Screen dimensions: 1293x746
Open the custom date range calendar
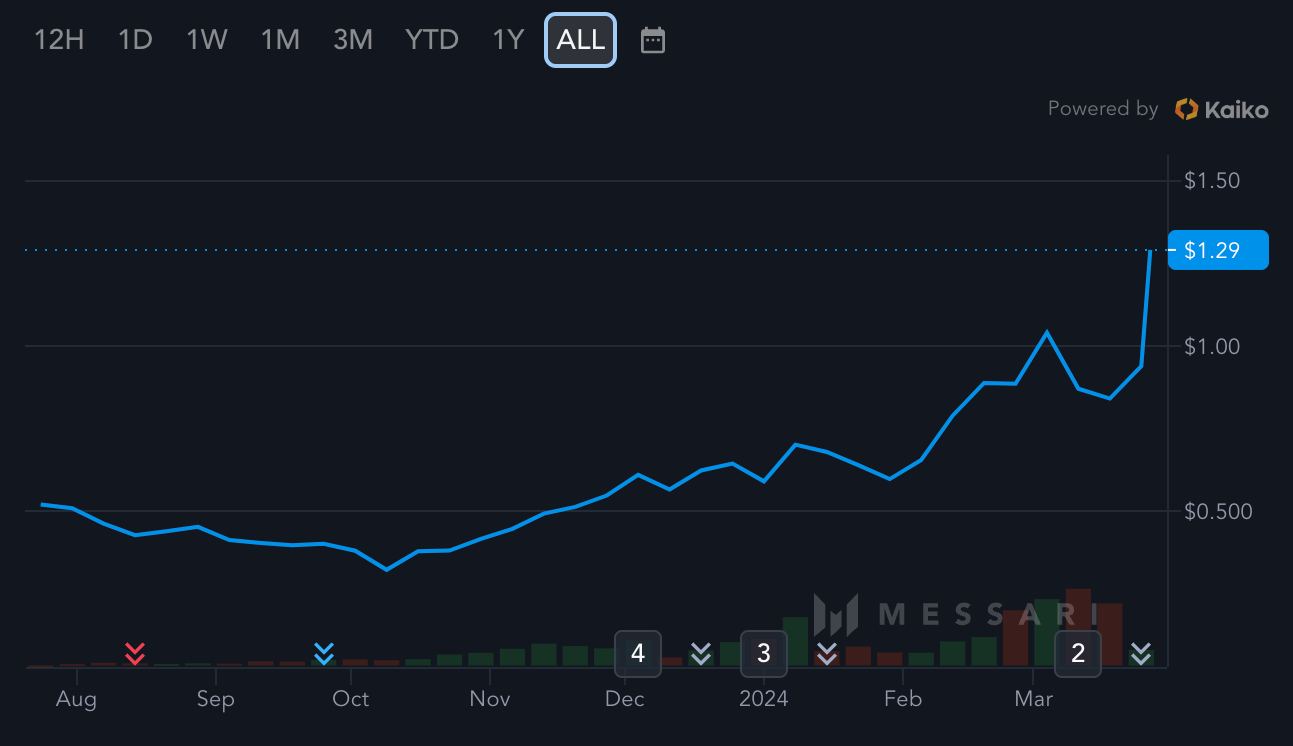(653, 40)
